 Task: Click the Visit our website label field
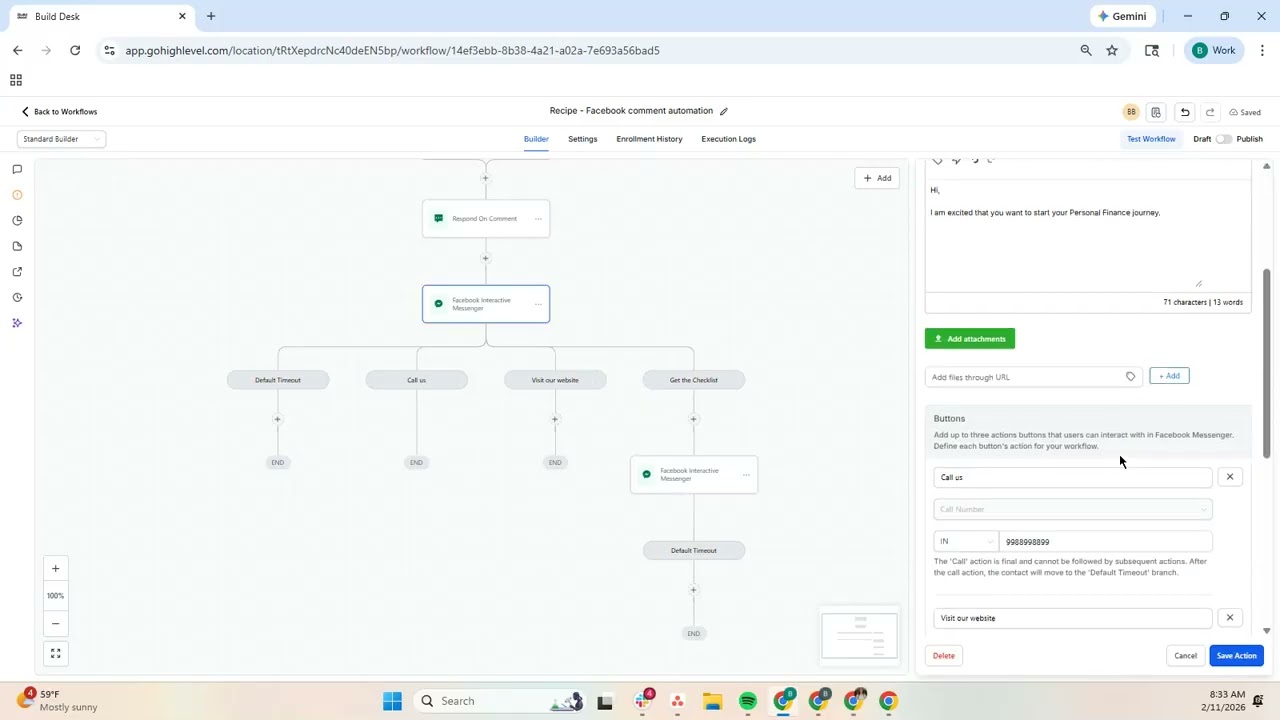[x=1073, y=618]
